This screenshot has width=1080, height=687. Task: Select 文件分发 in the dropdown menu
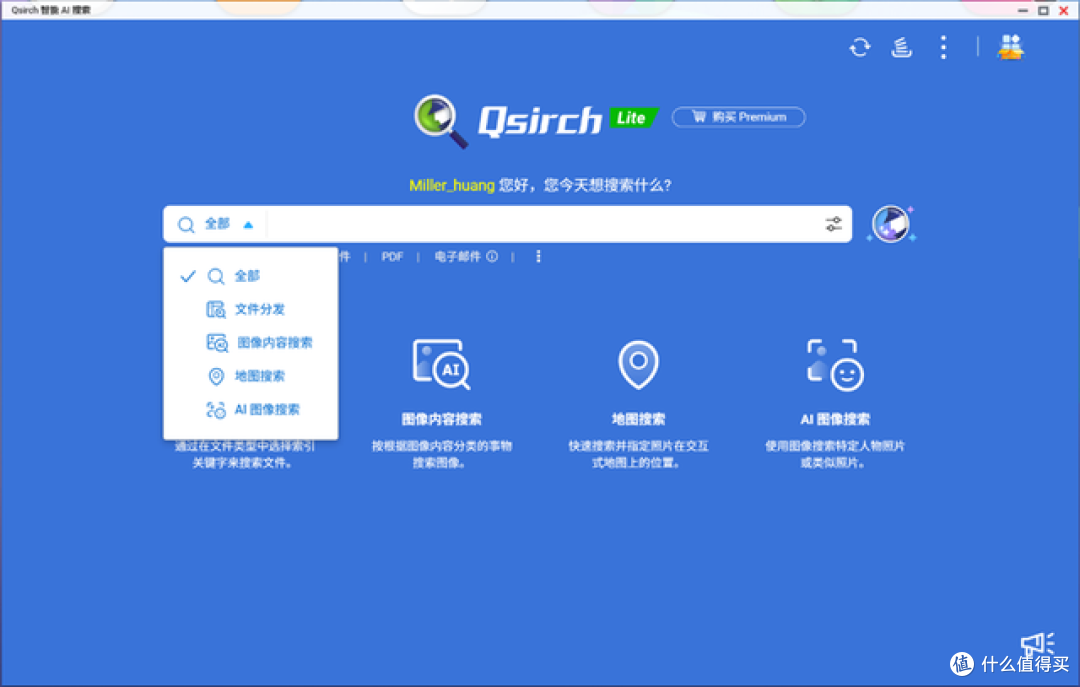[251, 309]
